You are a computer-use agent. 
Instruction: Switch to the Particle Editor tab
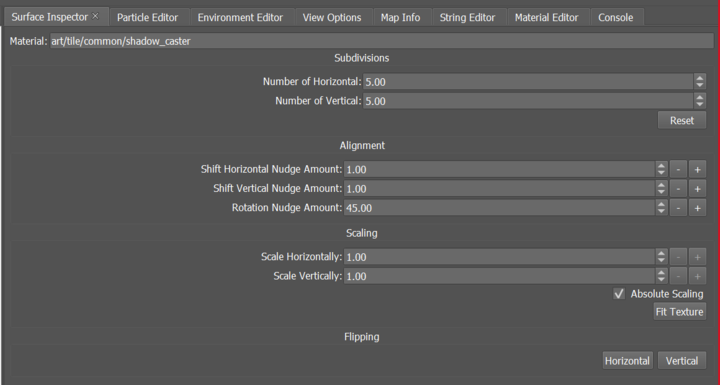[147, 17]
